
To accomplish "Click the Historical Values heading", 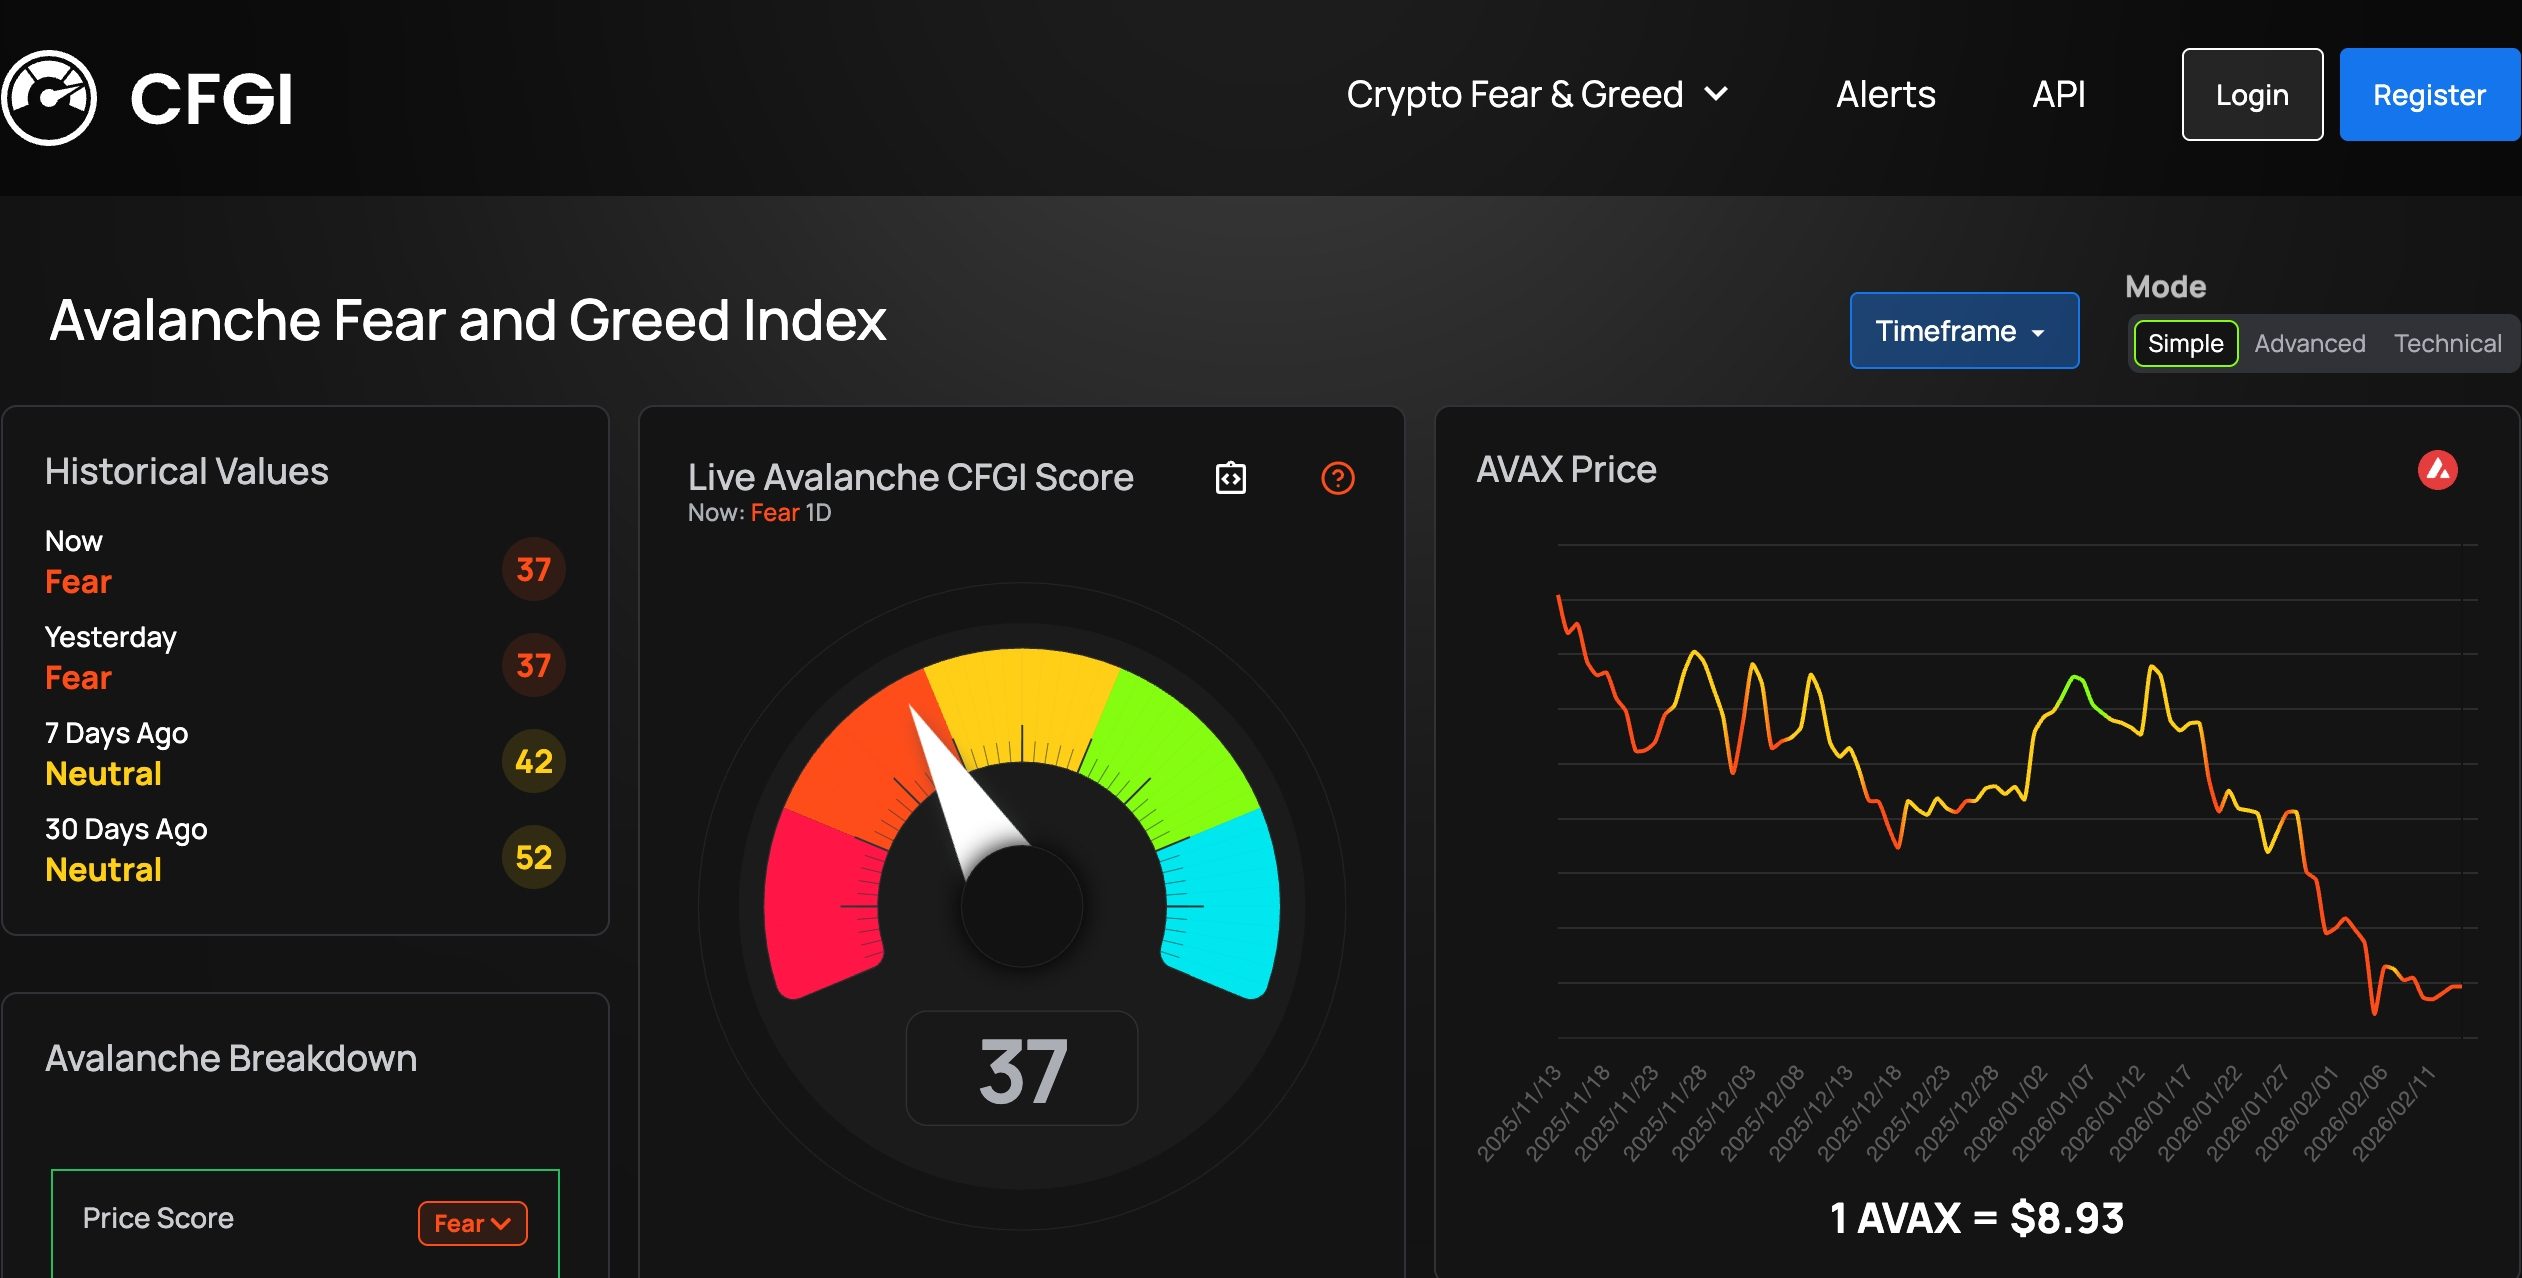I will pos(186,471).
